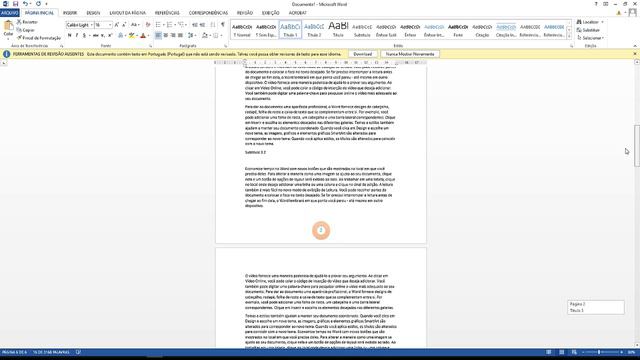This screenshot has width=640, height=360.
Task: Open the multilevel list dropdown
Action: [x=186, y=25]
